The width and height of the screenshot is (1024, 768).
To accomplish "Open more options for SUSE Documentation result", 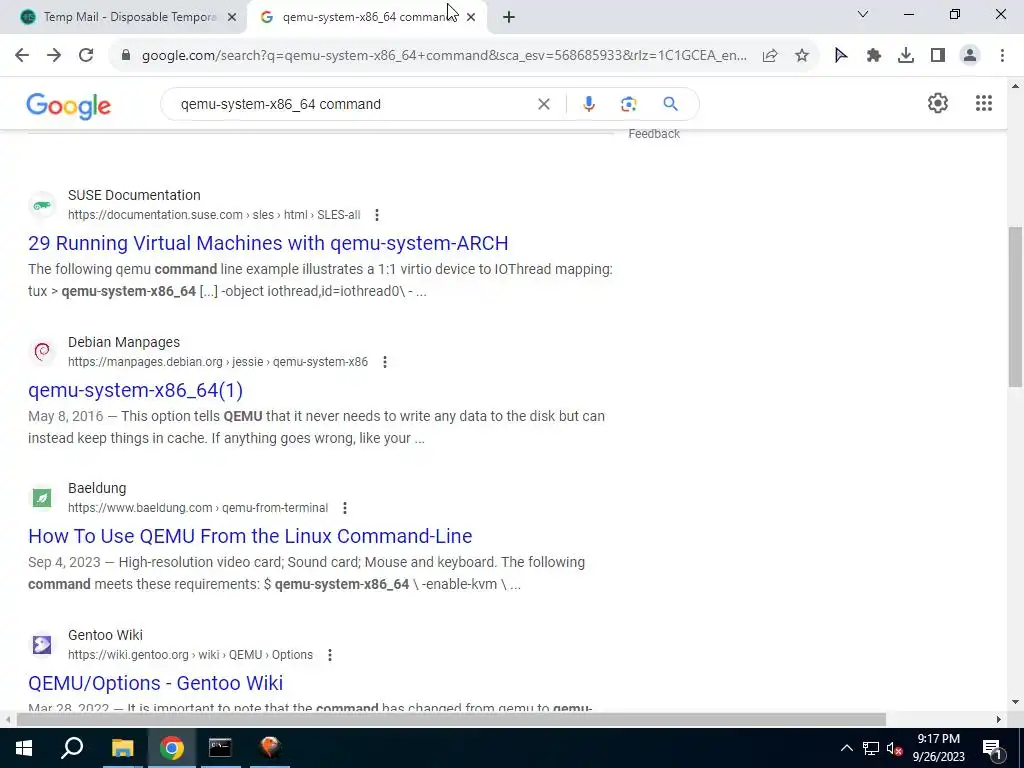I will coord(377,215).
